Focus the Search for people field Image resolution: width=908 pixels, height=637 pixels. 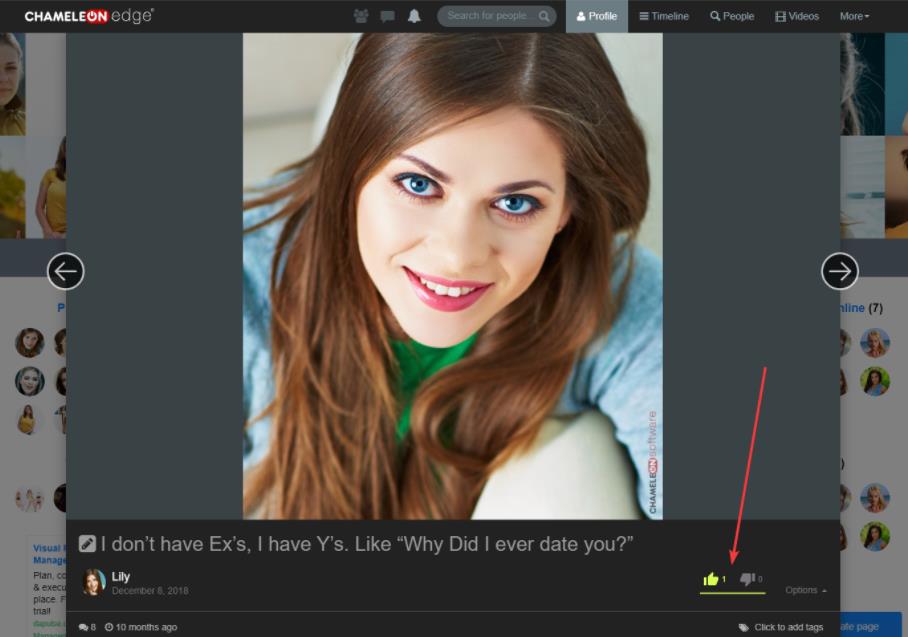pos(488,16)
